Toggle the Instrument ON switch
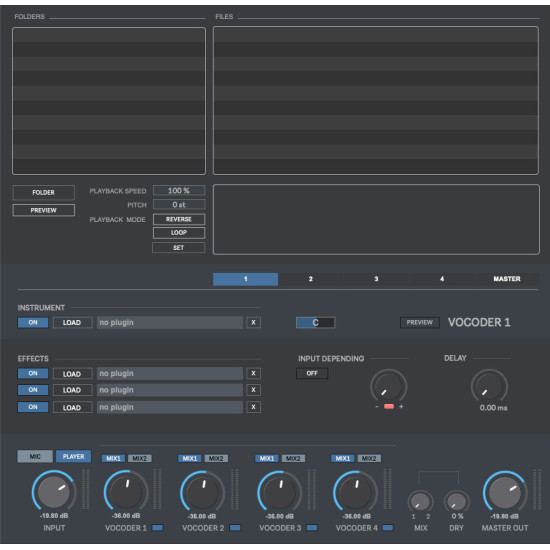550x550 pixels. pos(33,322)
